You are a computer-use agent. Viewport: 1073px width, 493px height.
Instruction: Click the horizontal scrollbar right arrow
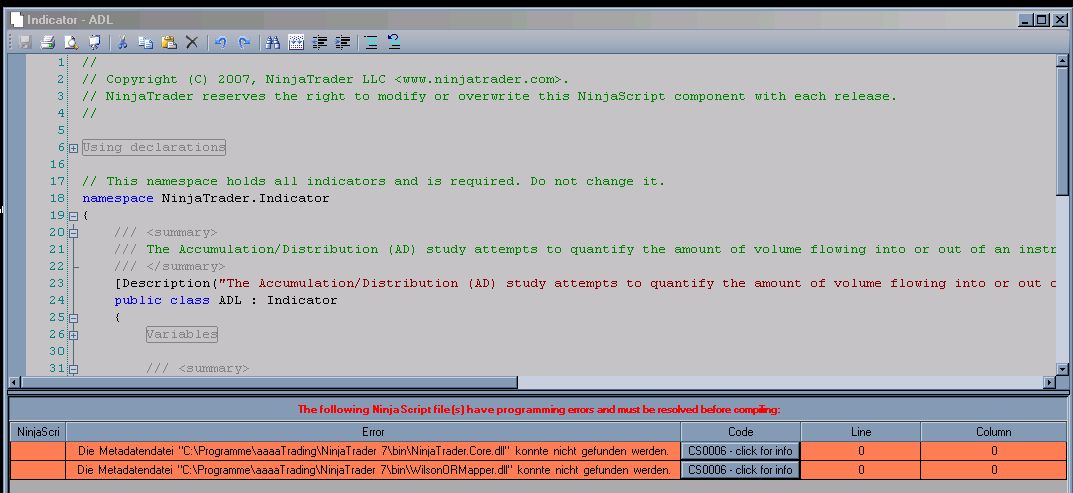click(1050, 382)
